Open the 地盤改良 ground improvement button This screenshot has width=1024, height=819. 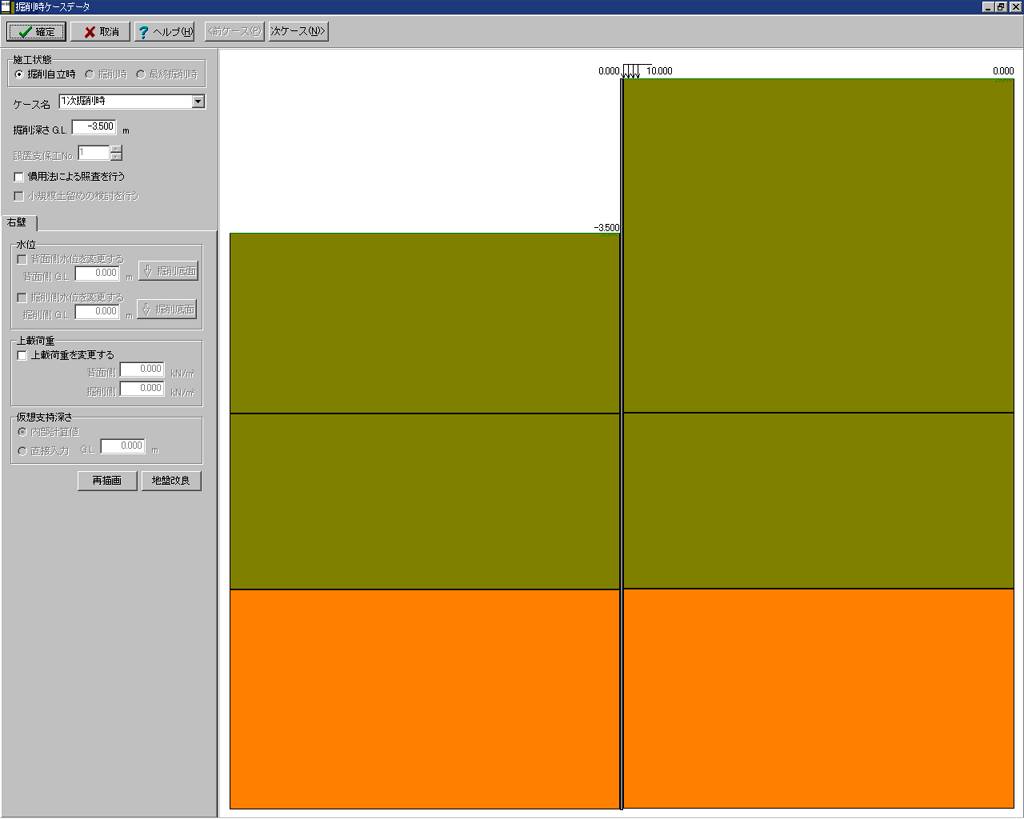pos(171,481)
